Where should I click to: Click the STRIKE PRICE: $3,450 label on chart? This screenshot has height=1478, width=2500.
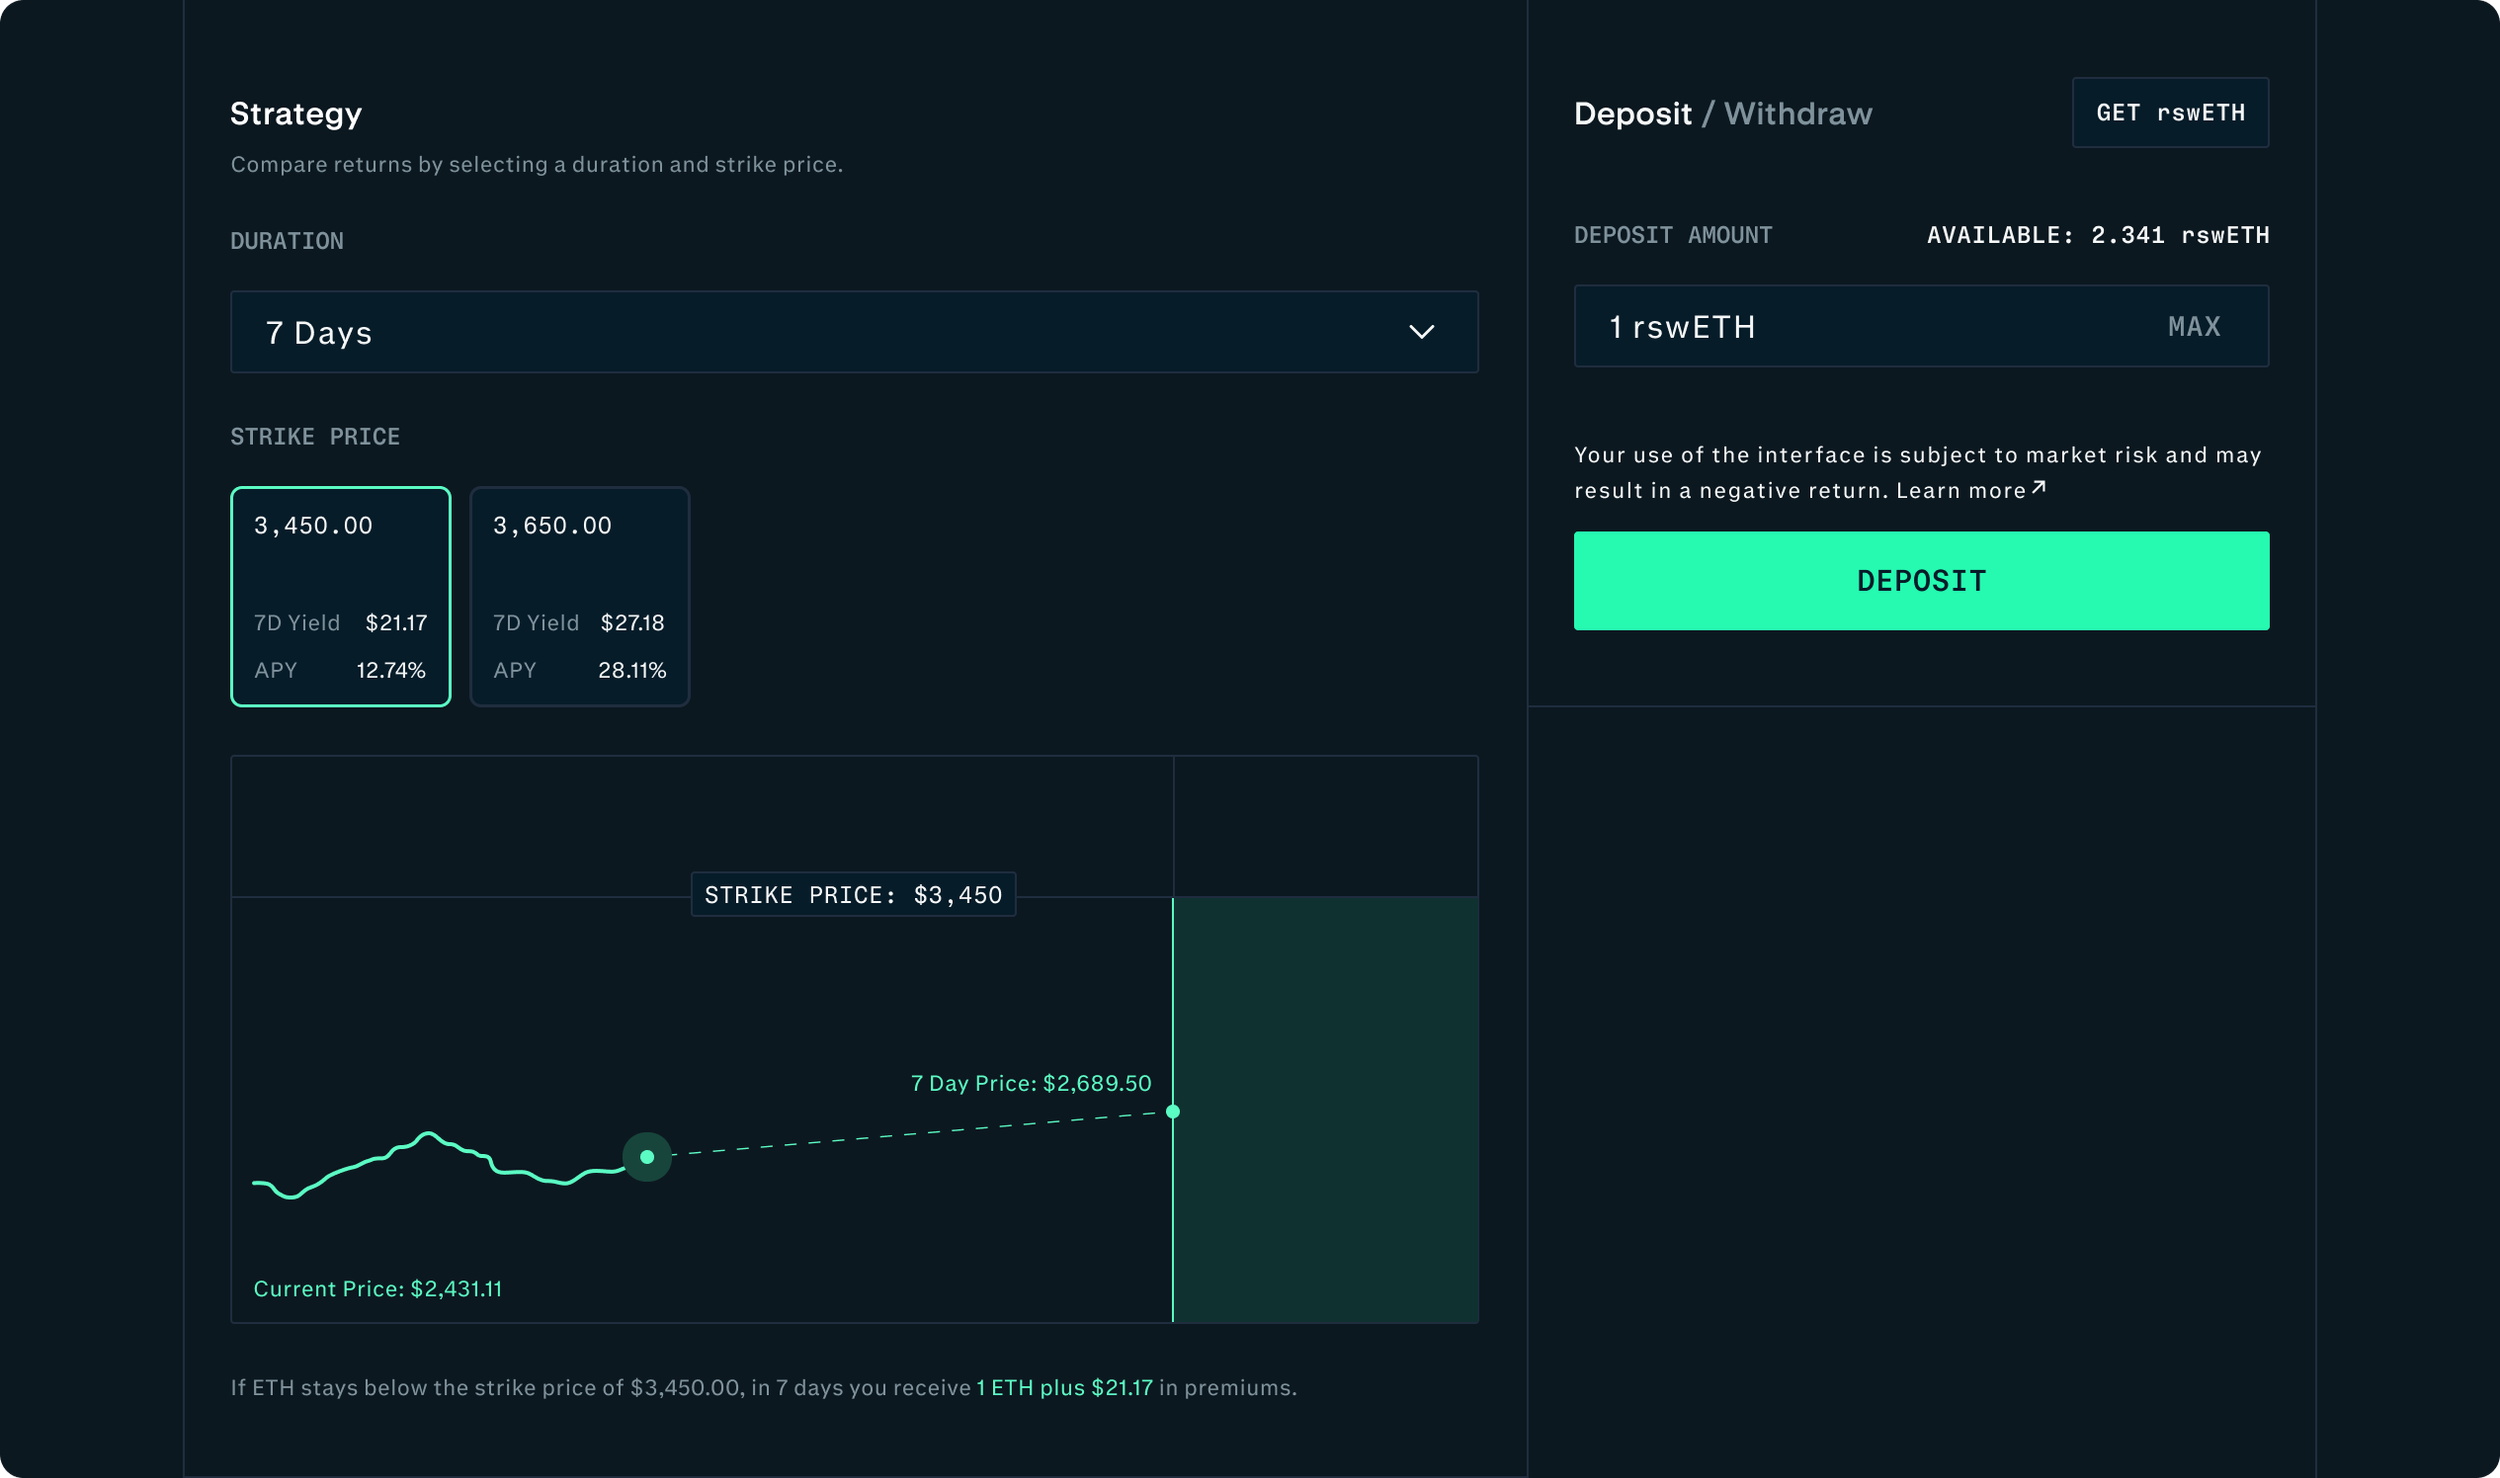tap(852, 894)
